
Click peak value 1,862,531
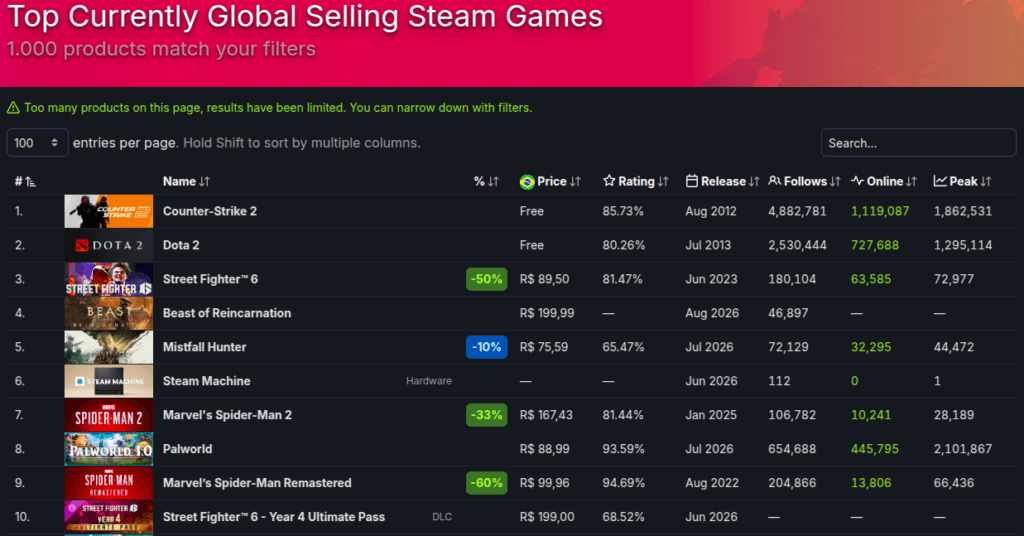click(963, 211)
